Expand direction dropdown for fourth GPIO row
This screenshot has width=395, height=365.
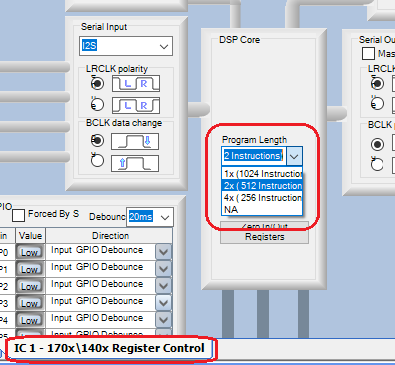163,303
